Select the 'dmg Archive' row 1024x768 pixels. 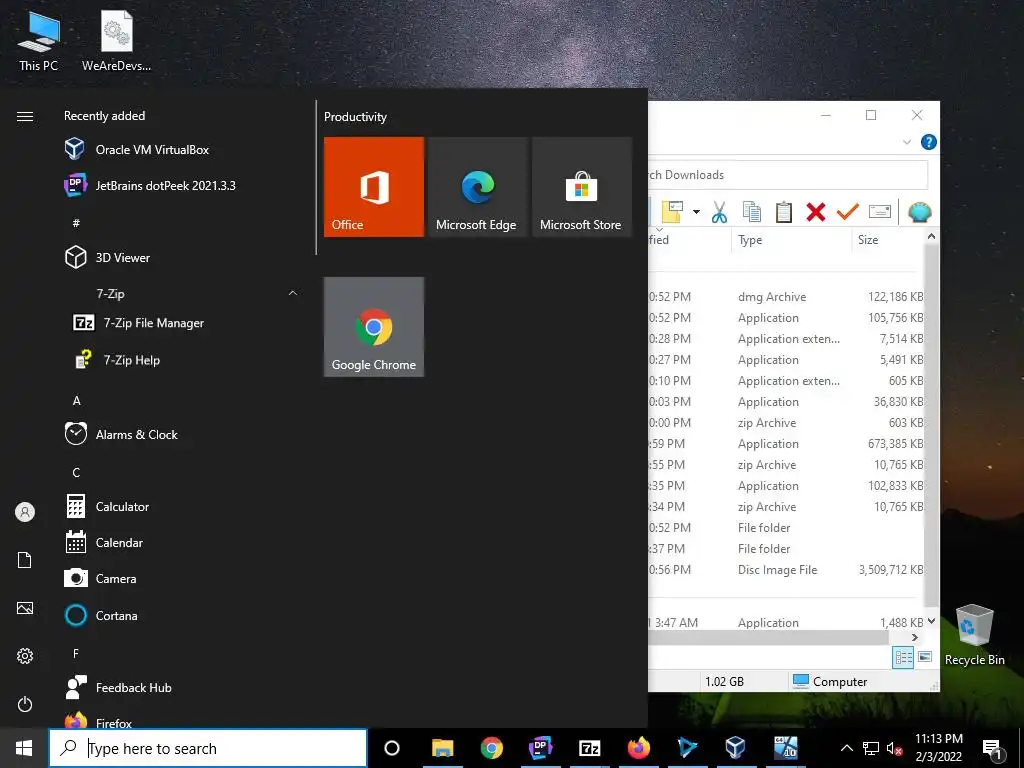tap(786, 296)
